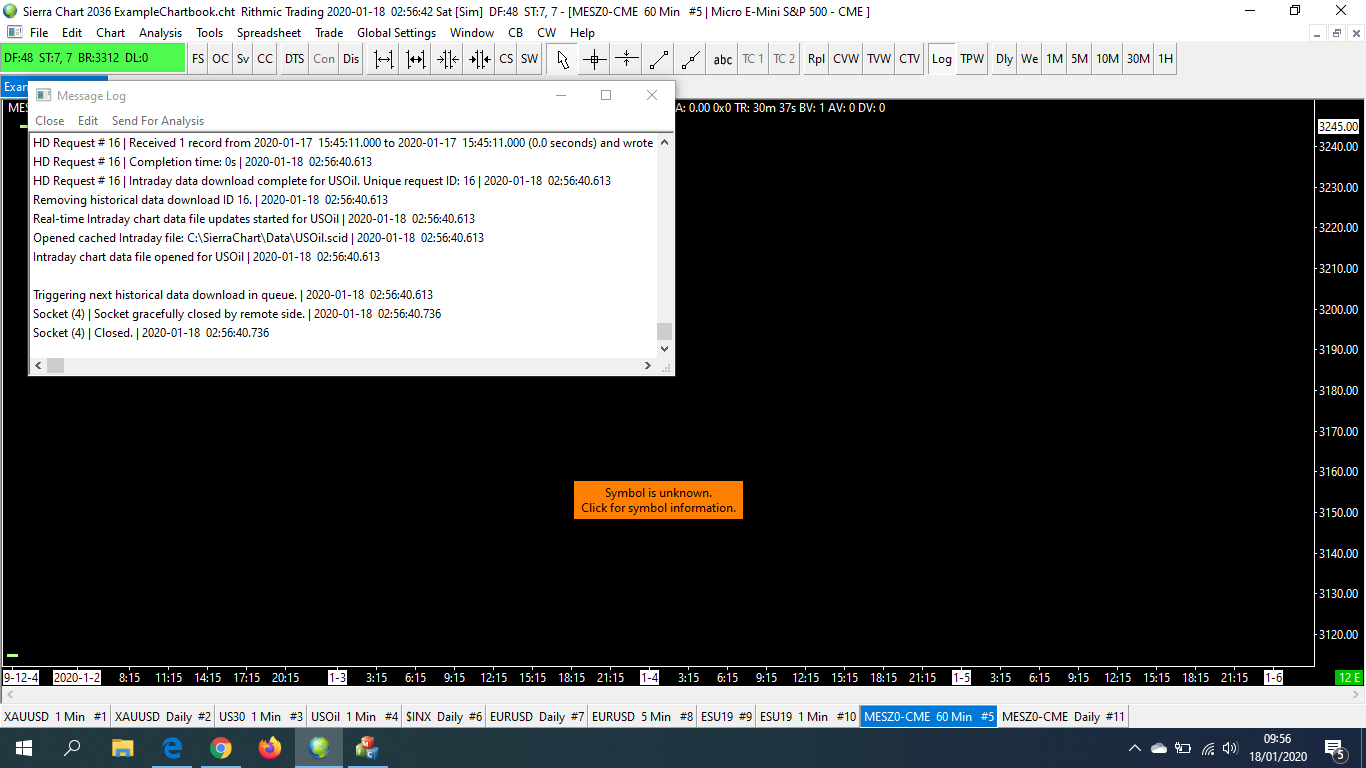
Task: Set chart to 1H timeframe
Action: [1165, 59]
